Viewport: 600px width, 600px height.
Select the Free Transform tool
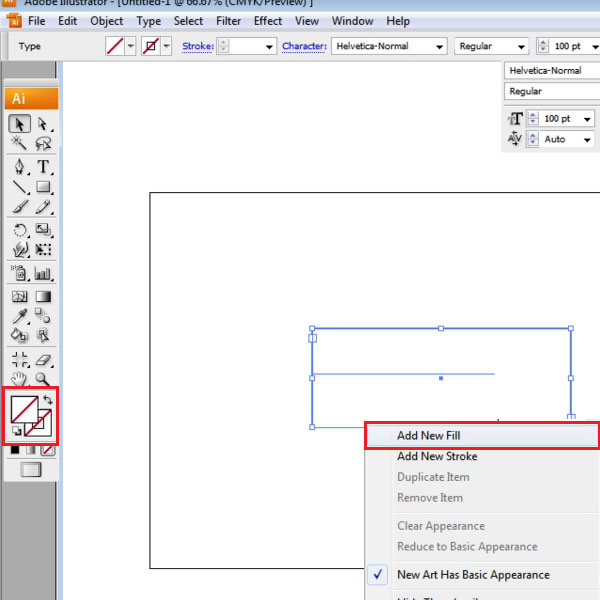click(x=43, y=249)
